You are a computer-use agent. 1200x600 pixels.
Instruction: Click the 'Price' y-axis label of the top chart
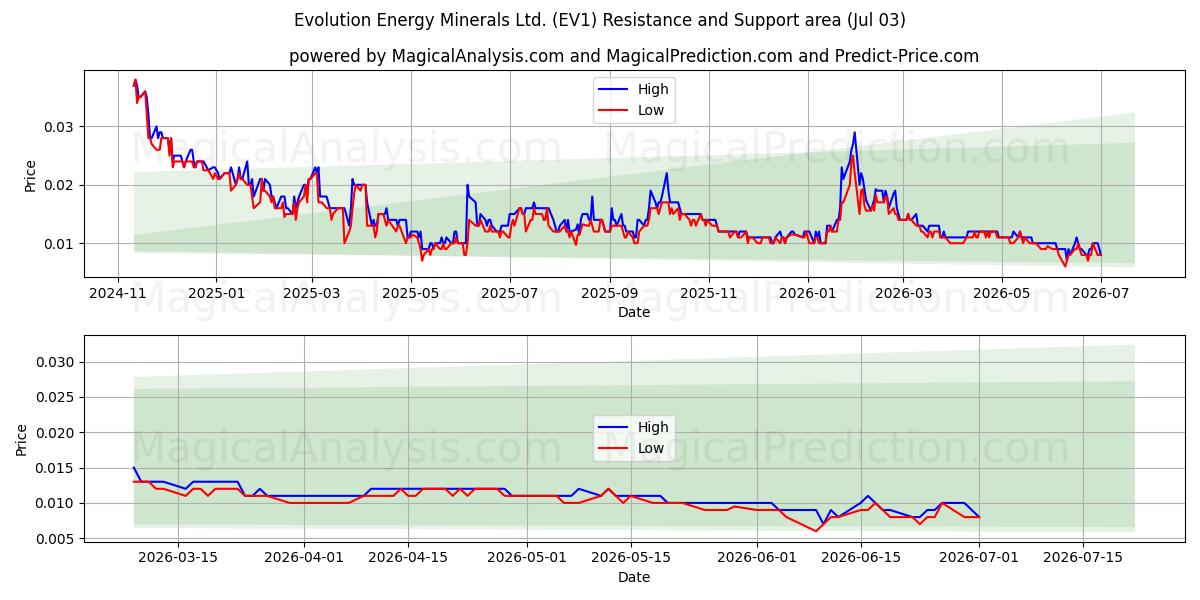point(30,176)
